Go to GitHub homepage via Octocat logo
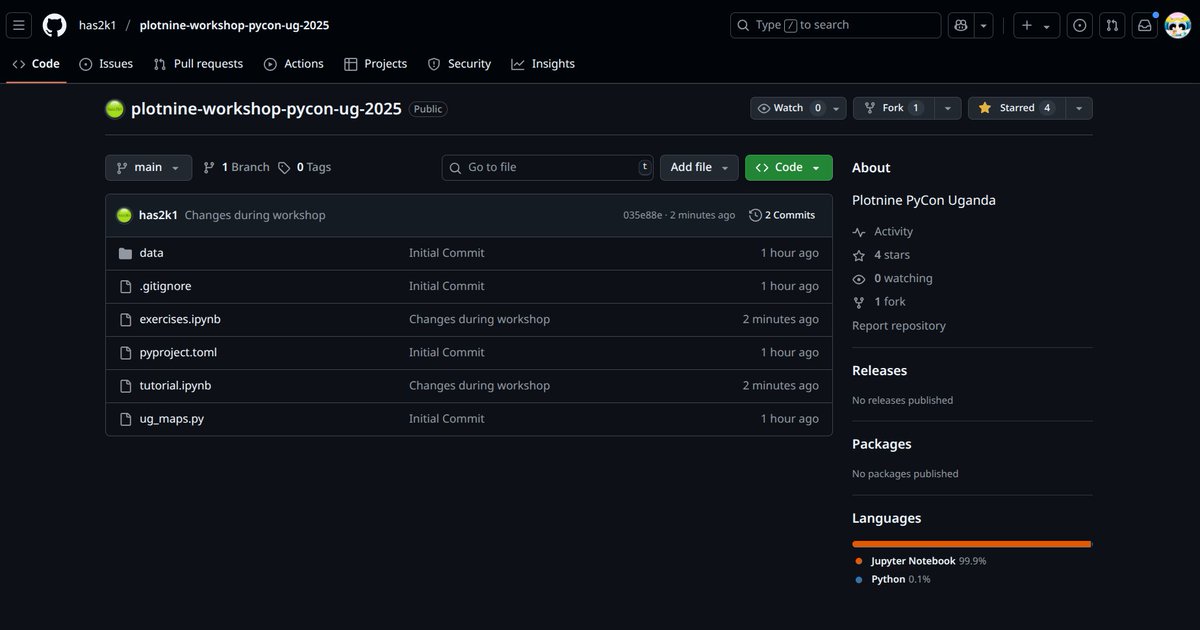Screen dimensions: 1200x630 click(54, 25)
